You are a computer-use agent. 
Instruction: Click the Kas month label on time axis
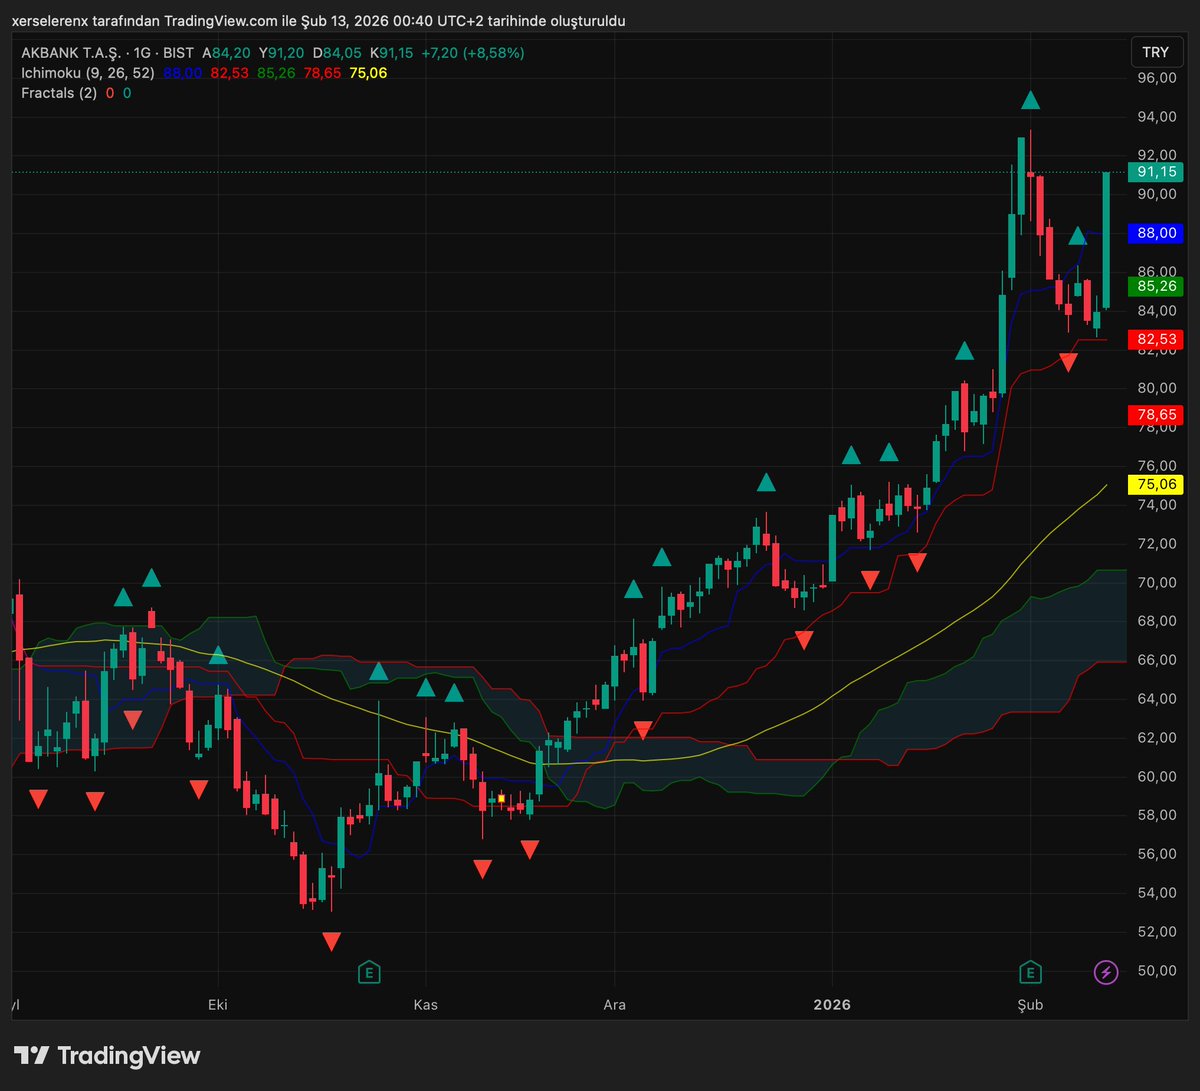tap(426, 1005)
